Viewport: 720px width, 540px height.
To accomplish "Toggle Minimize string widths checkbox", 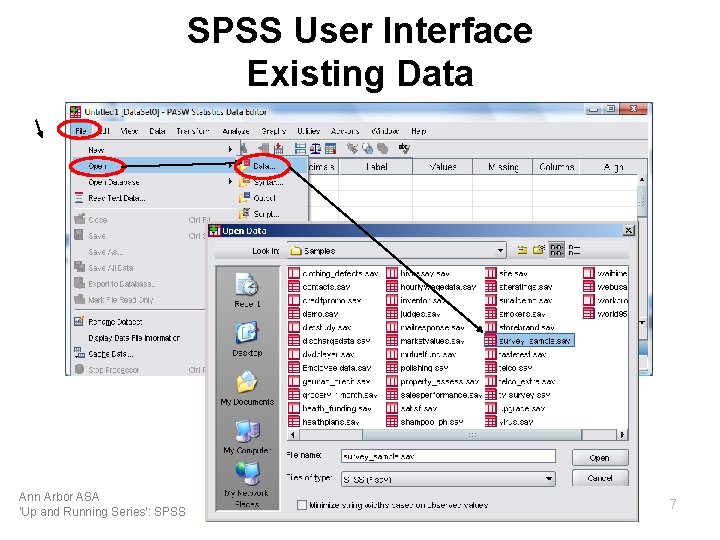I will (302, 505).
